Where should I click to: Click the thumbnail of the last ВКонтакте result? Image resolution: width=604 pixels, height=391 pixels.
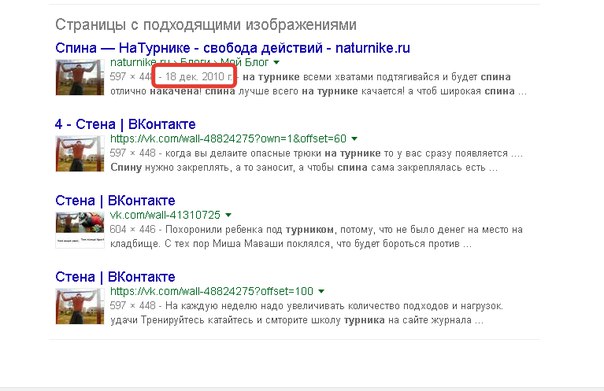pos(80,306)
